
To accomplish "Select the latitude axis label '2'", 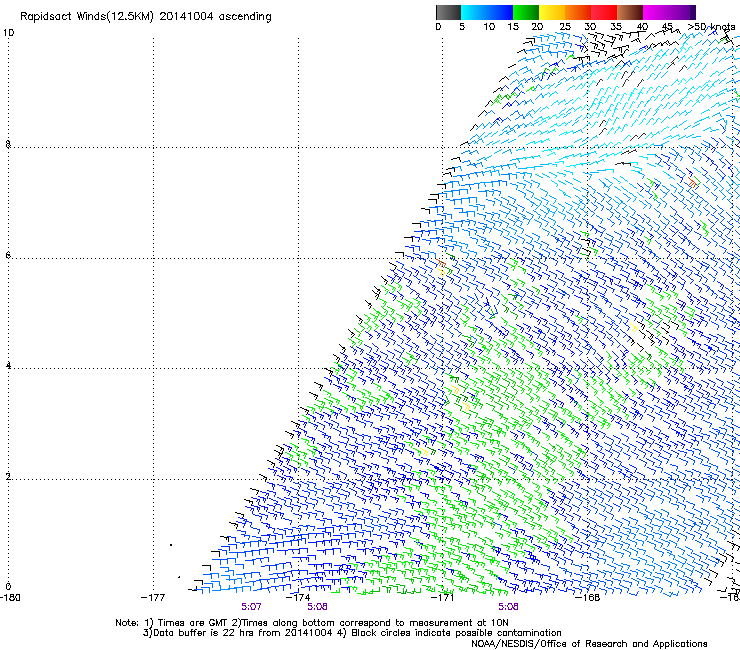I will tap(8, 477).
